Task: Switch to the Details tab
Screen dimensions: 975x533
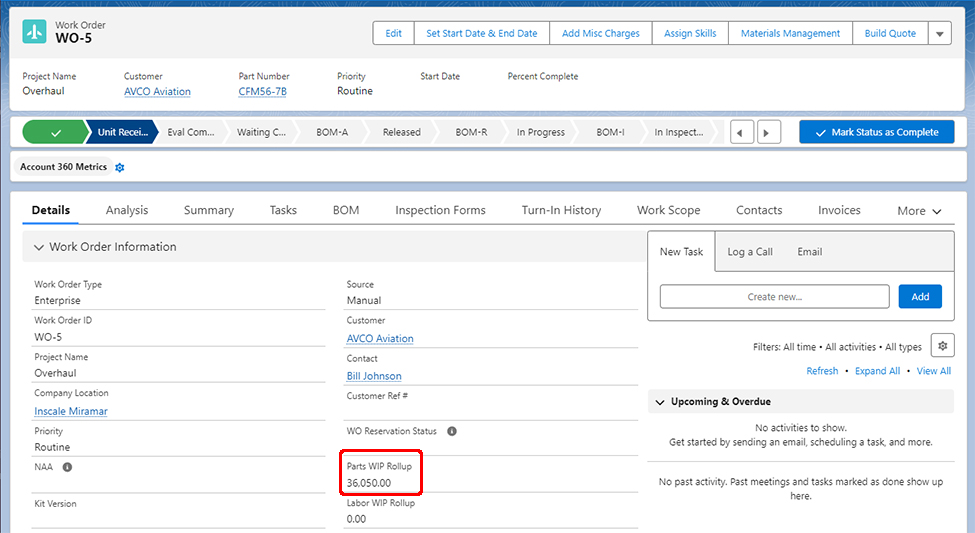Action: (x=51, y=210)
